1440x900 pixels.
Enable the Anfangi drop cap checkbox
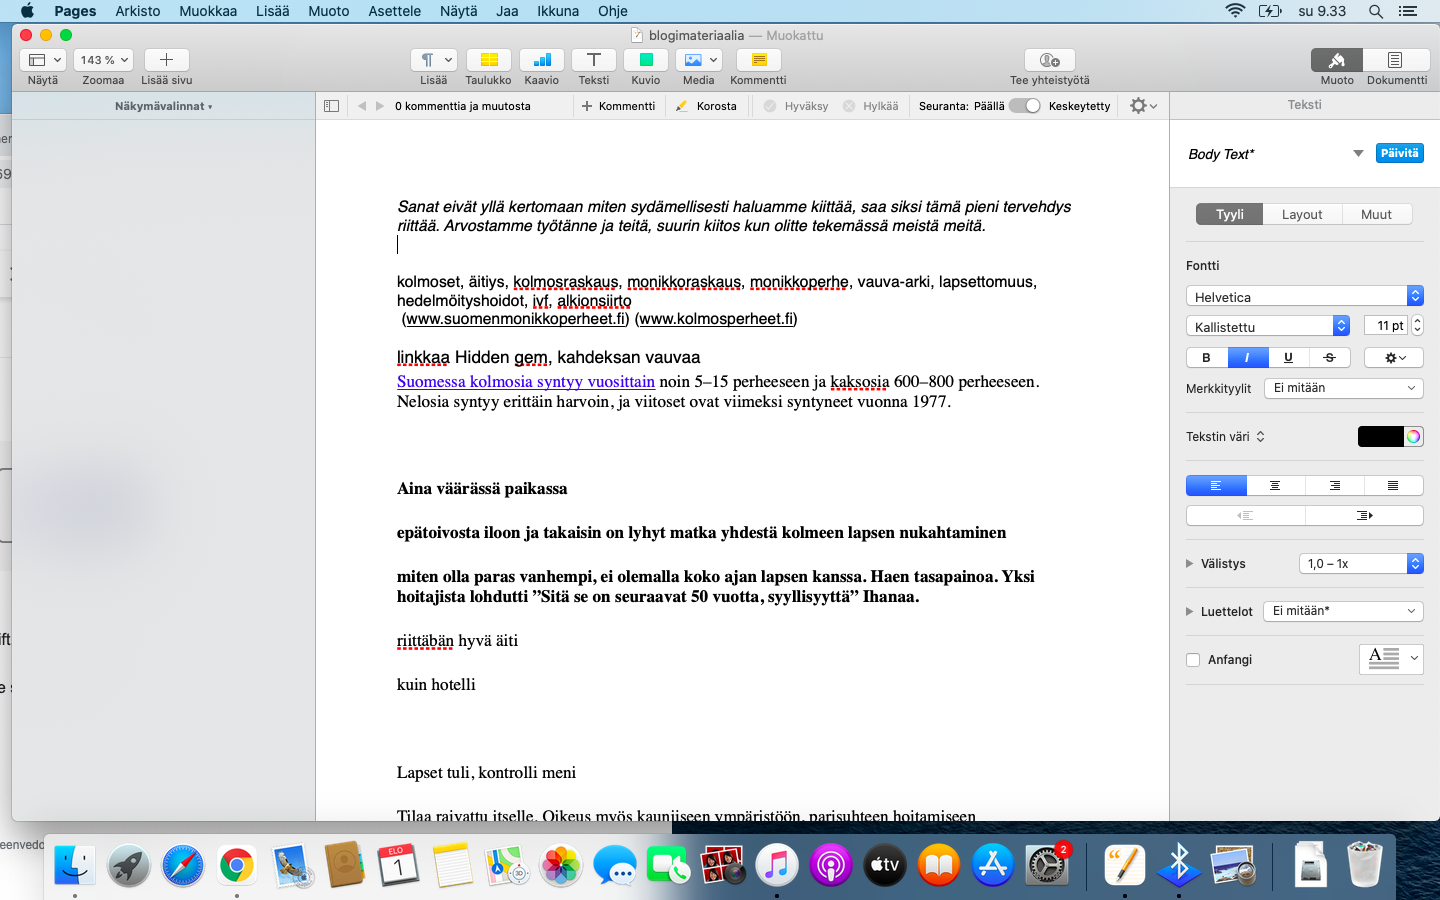[1193, 660]
